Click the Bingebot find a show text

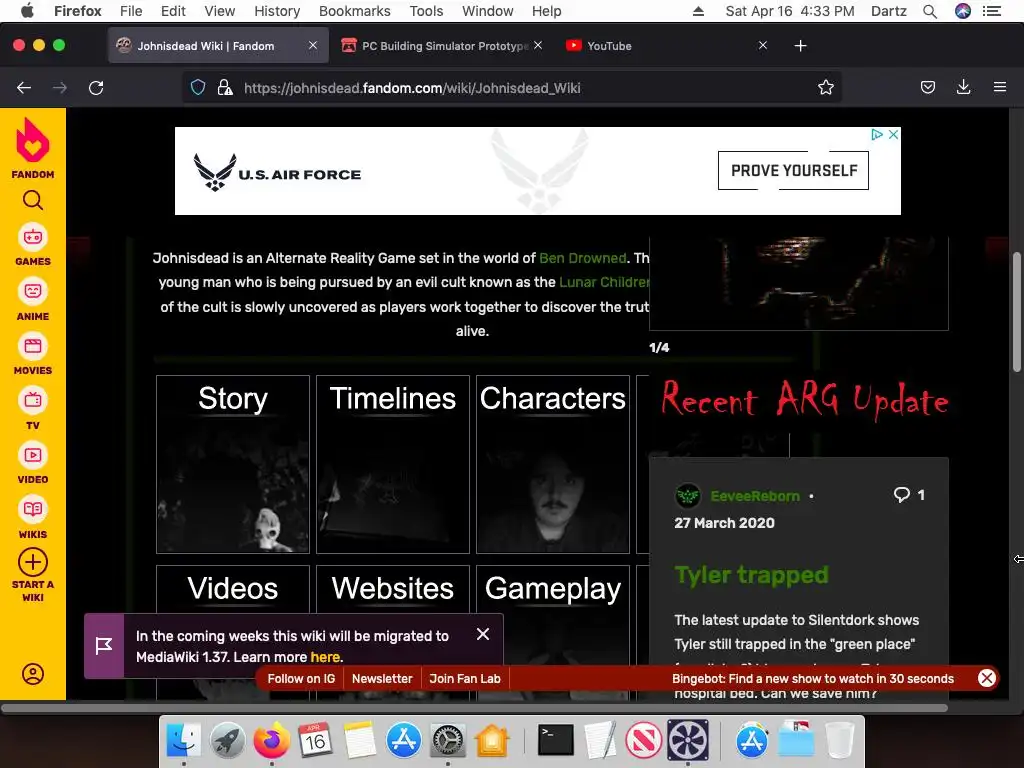coord(812,679)
